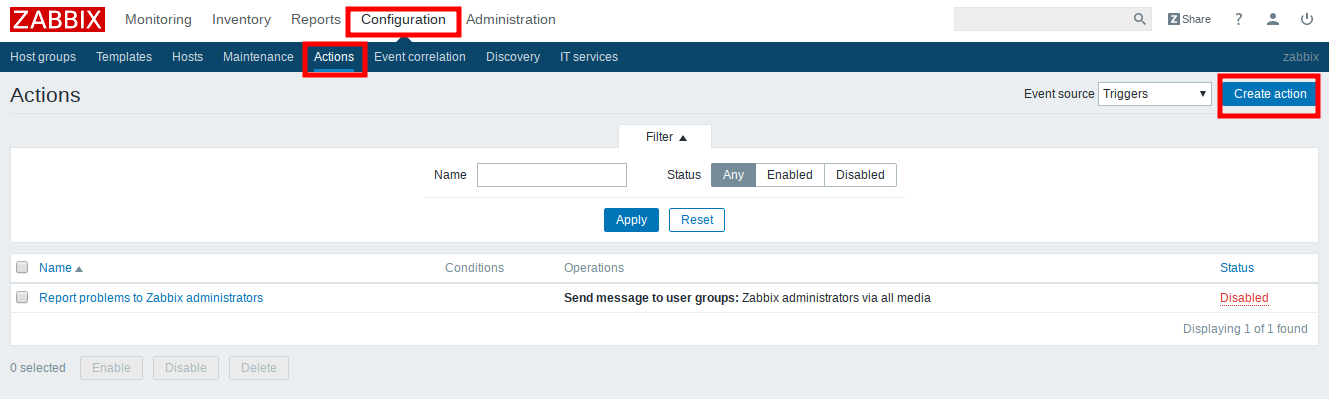Click the Delete button below the table
The width and height of the screenshot is (1331, 399).
click(259, 368)
